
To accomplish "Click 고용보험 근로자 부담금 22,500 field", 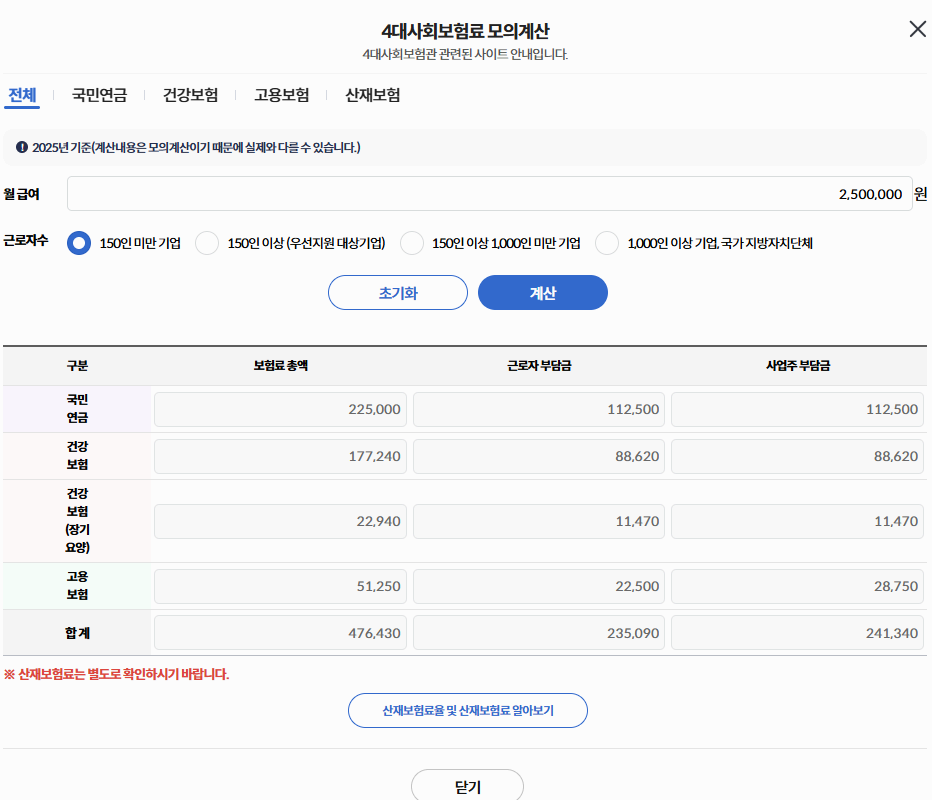I will (x=539, y=586).
